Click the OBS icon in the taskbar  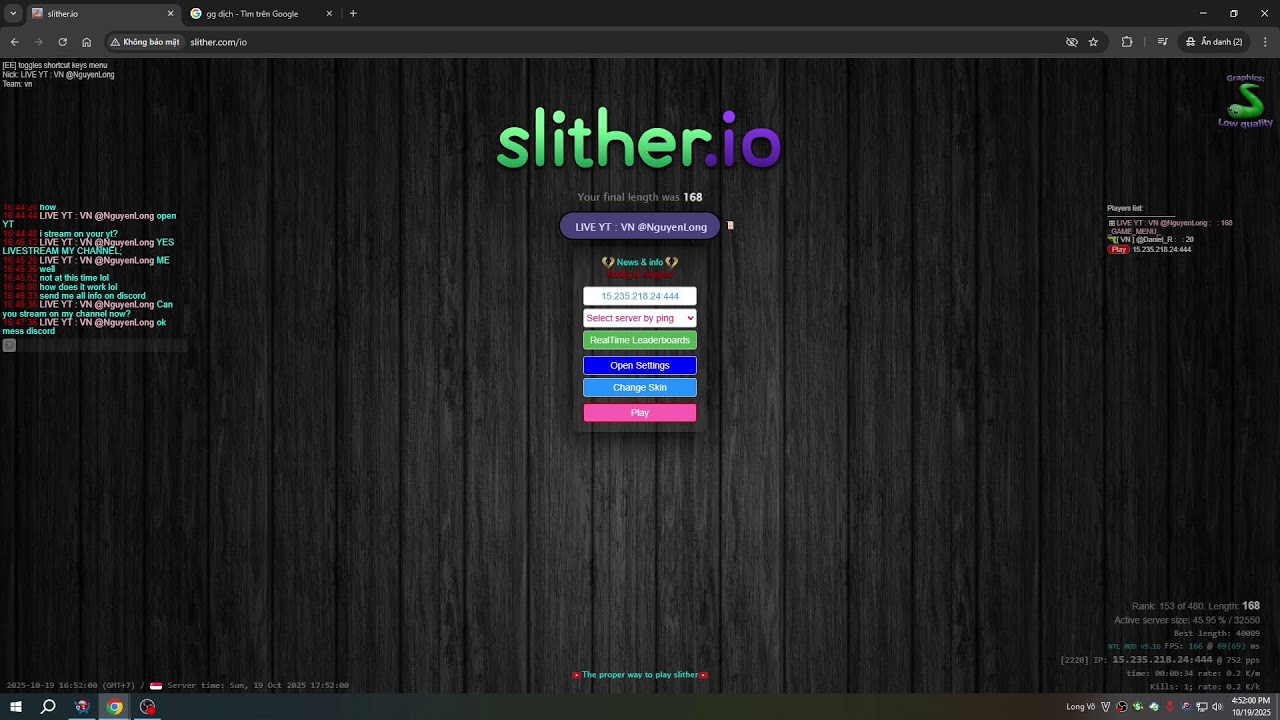(x=148, y=707)
